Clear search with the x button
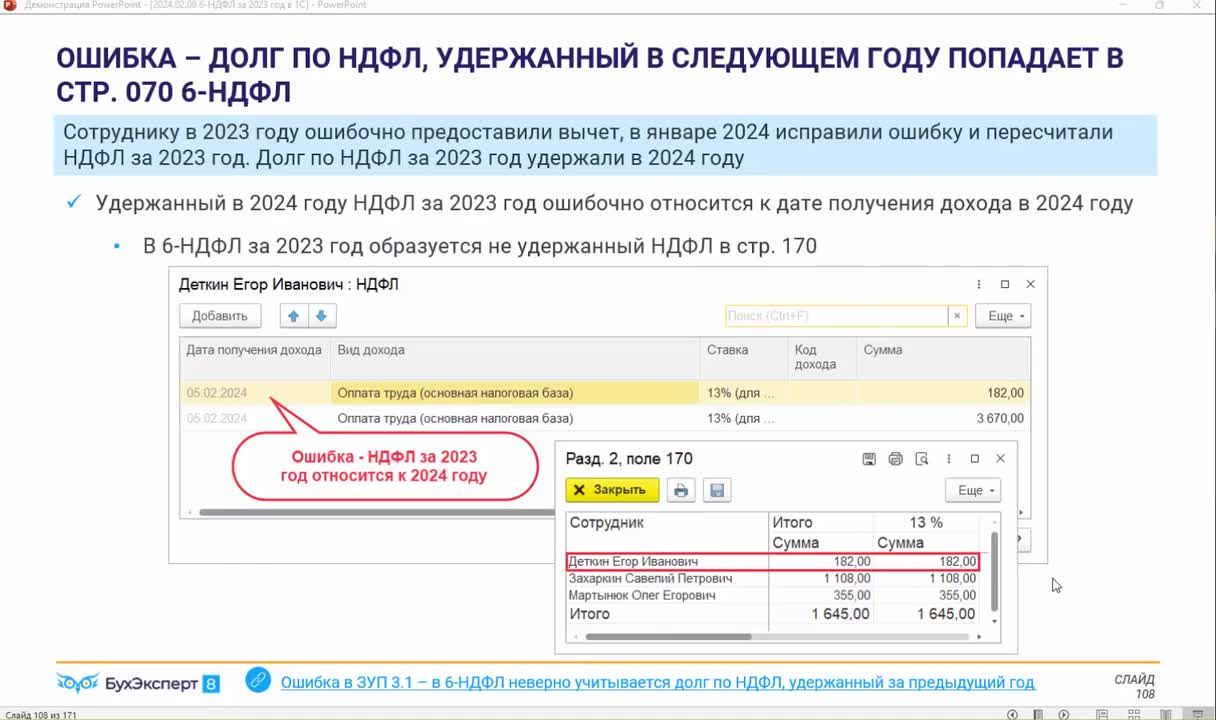The width and height of the screenshot is (1216, 720). pyautogui.click(x=957, y=316)
